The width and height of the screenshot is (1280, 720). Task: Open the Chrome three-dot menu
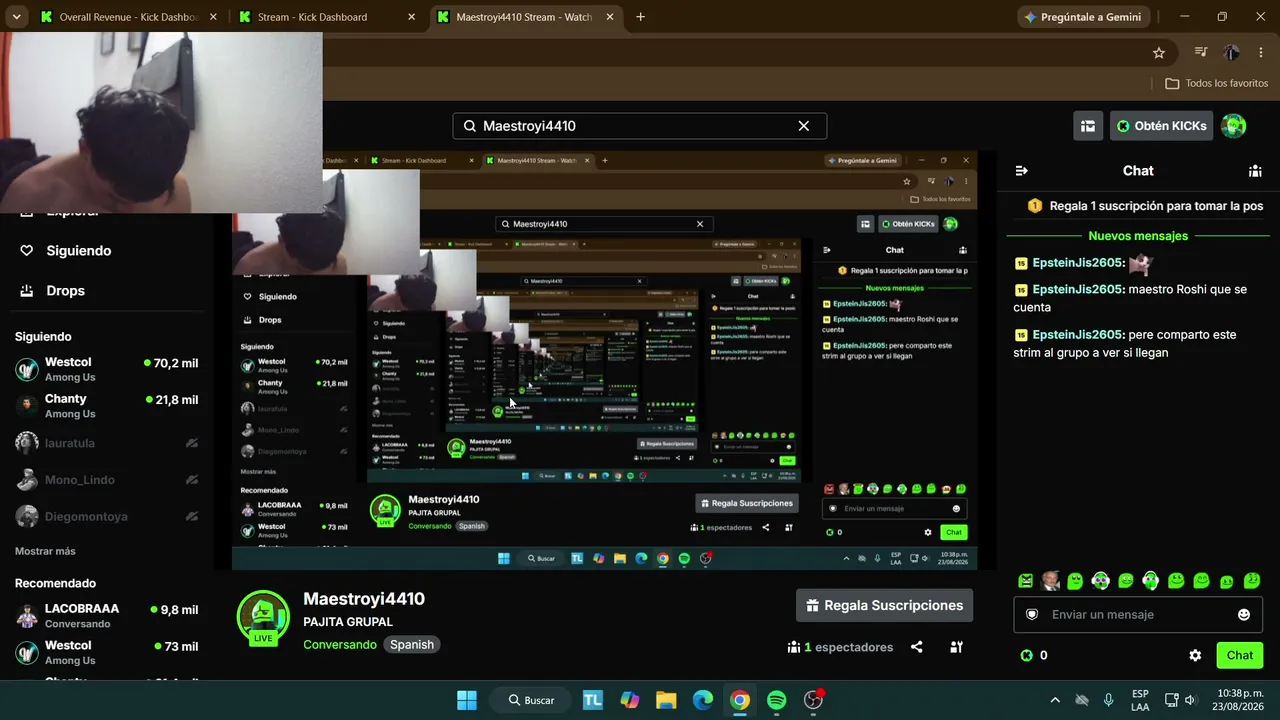tap(1261, 53)
